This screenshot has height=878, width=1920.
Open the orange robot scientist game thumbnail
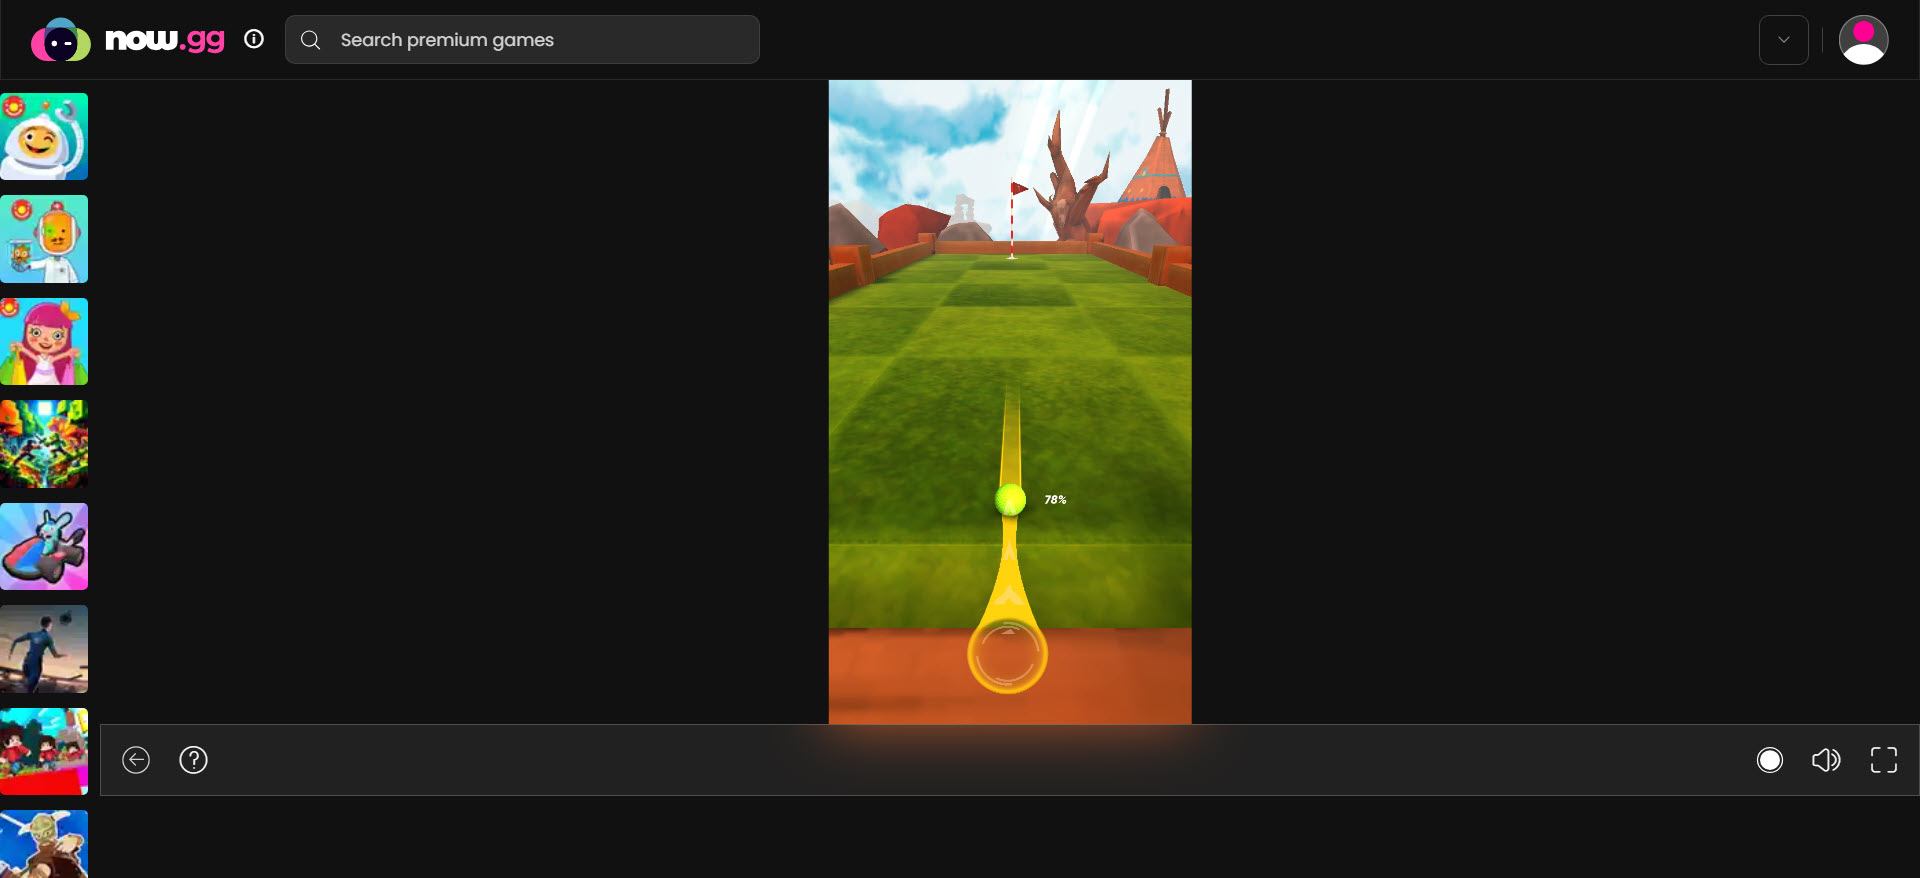click(44, 239)
